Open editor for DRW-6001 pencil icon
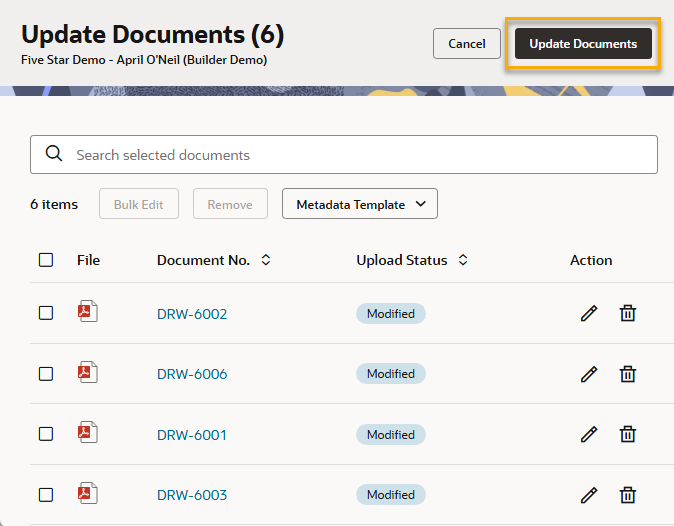The image size is (674, 526). pyautogui.click(x=589, y=434)
